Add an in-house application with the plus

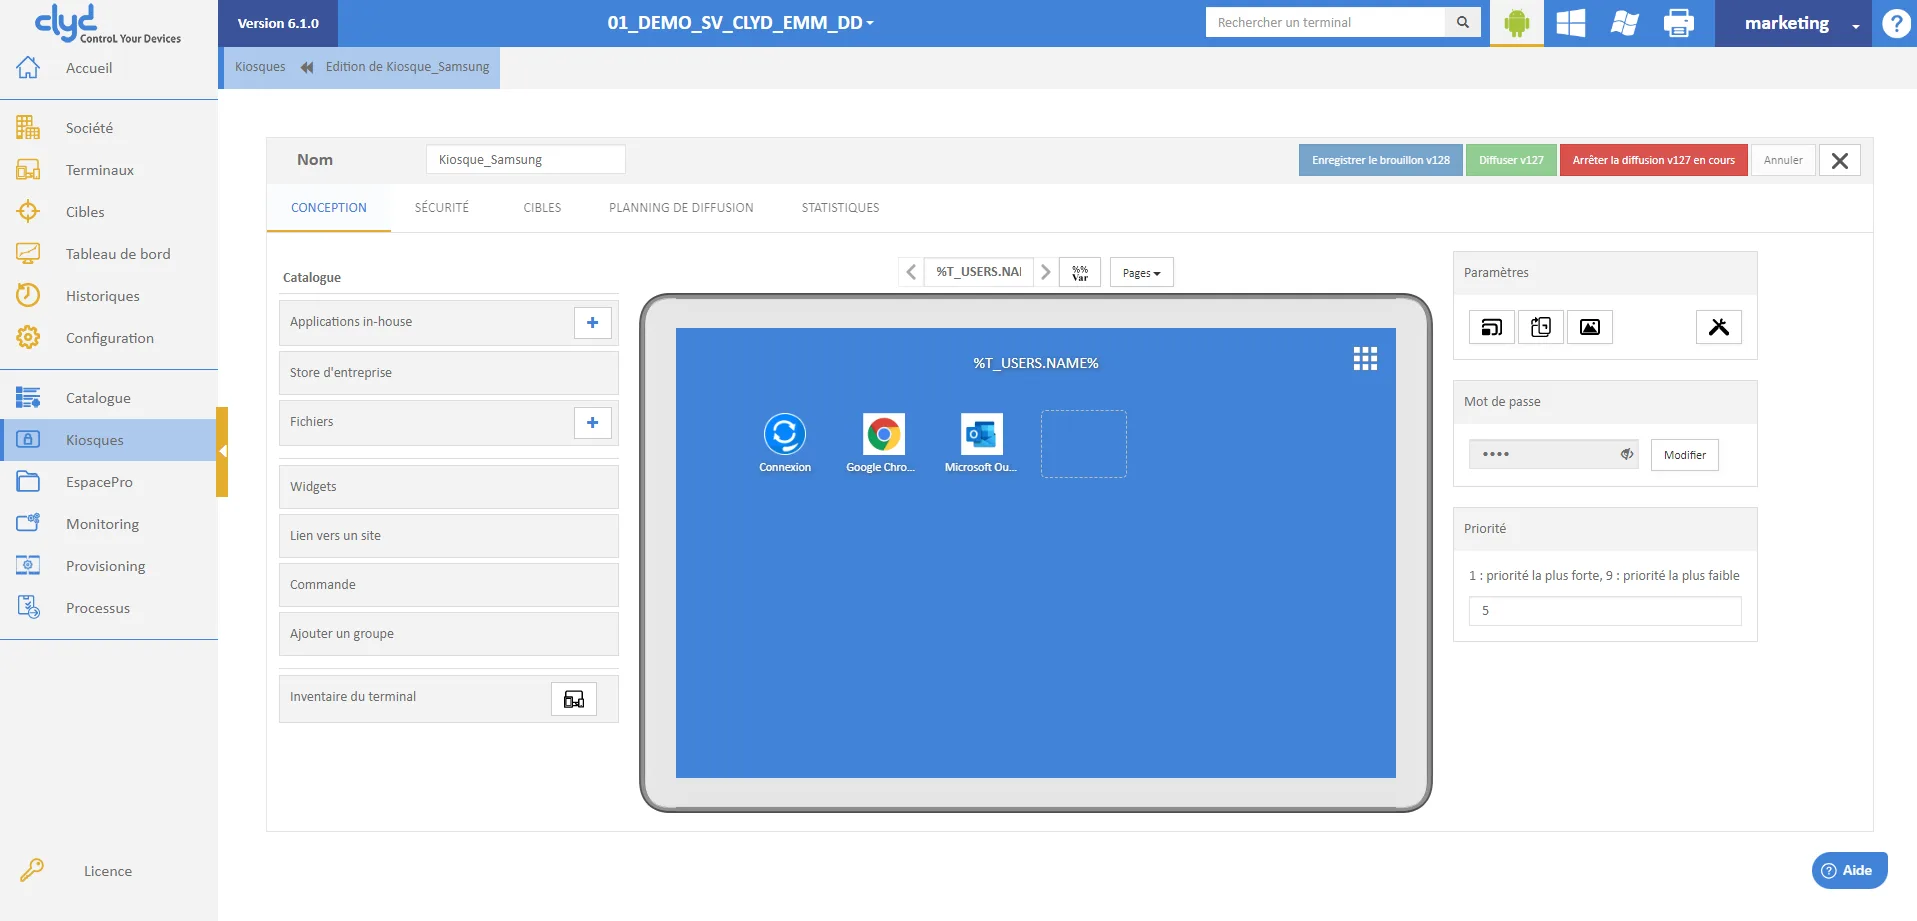tap(593, 322)
